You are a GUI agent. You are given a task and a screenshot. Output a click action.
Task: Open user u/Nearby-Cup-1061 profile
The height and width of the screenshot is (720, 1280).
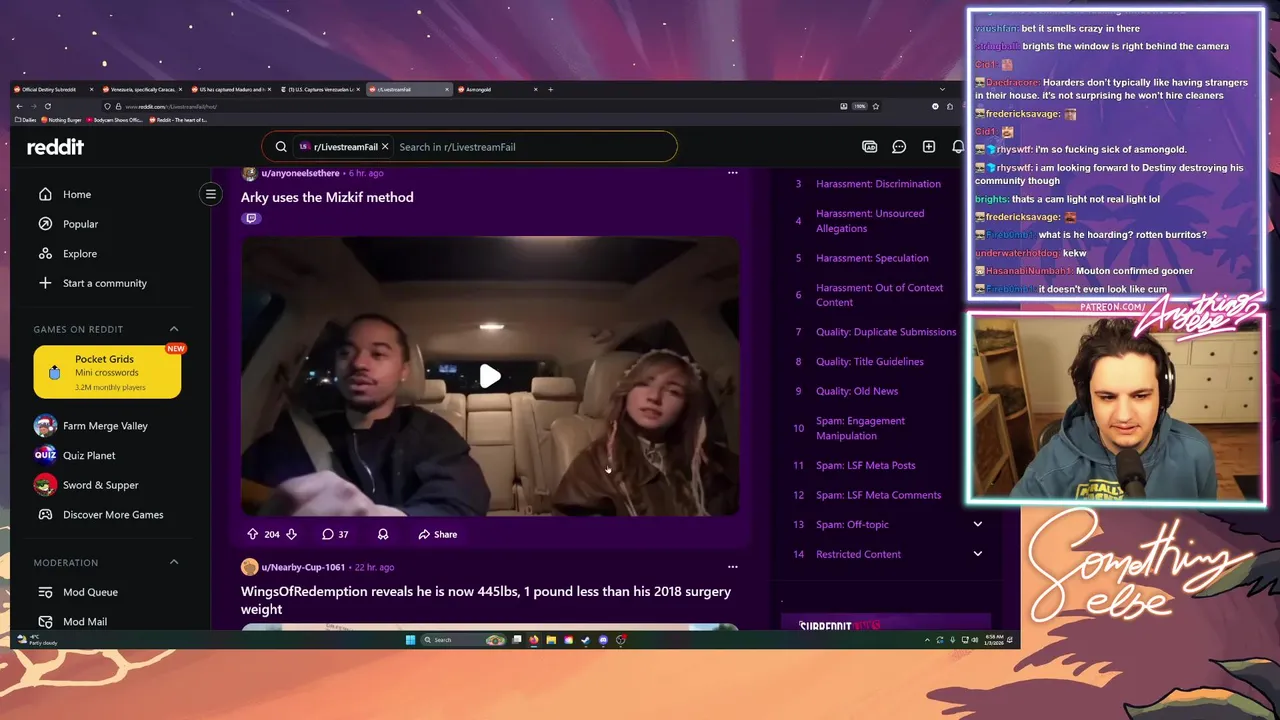click(303, 567)
